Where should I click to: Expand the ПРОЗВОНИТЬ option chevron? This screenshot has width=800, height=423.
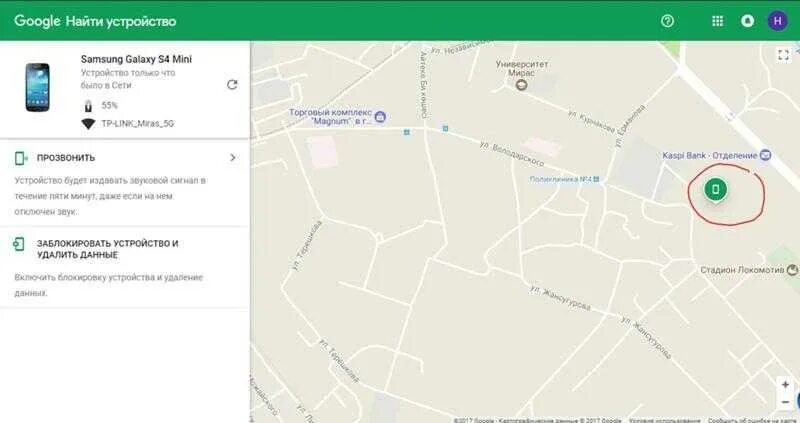point(233,158)
